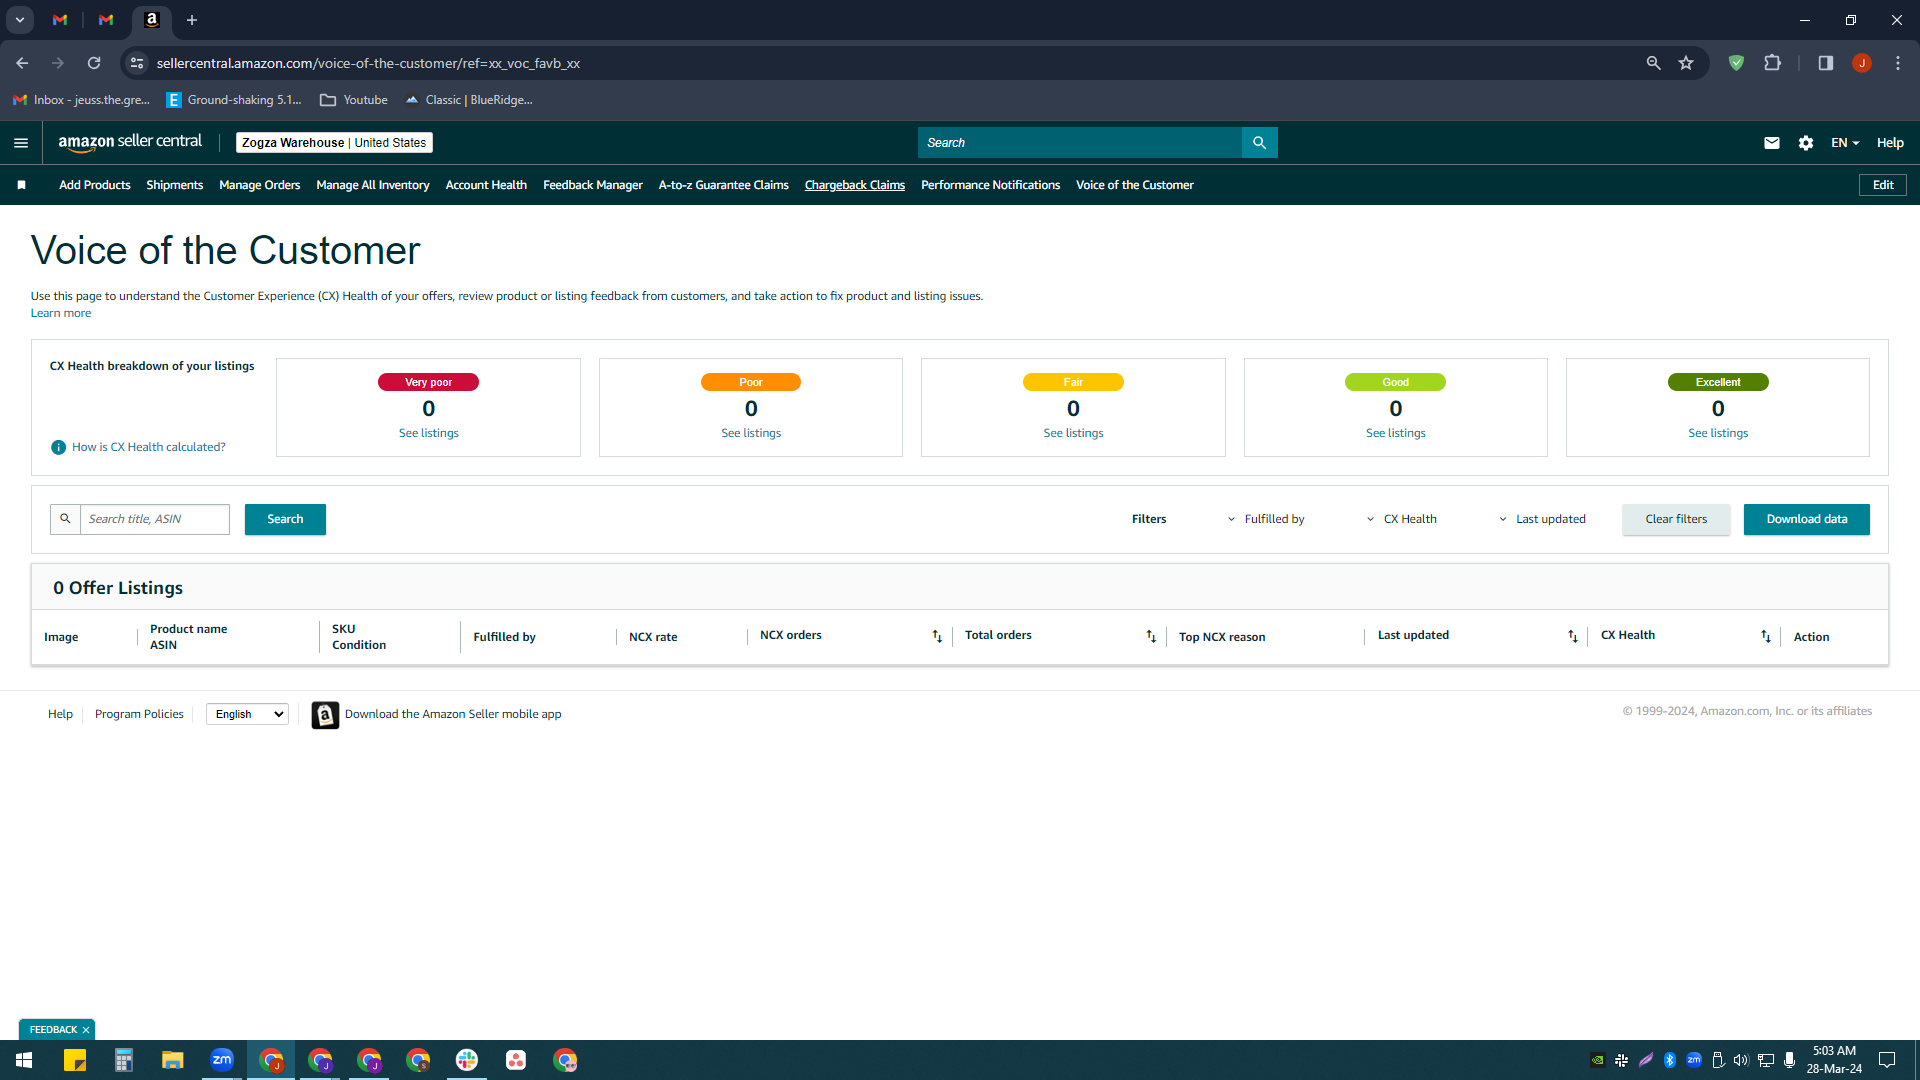Open Feedback Manager
1920x1080 pixels.
pyautogui.click(x=593, y=185)
